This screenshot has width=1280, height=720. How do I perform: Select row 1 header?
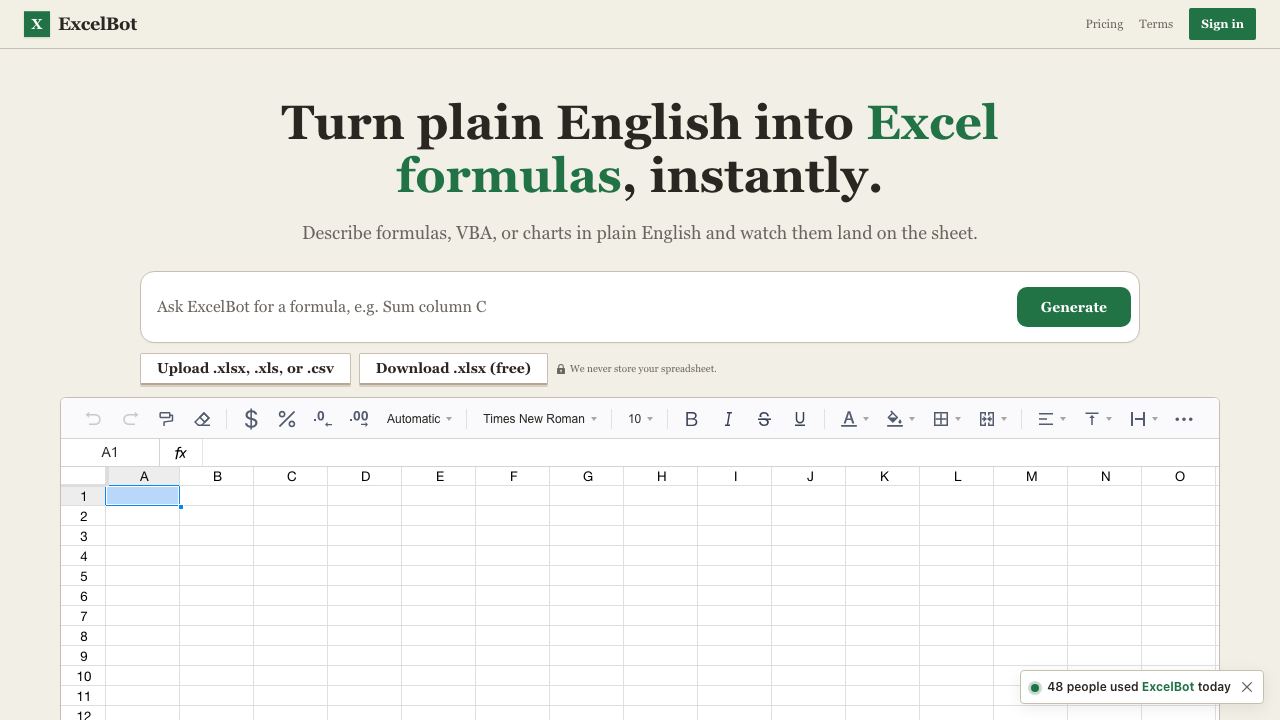coord(84,496)
